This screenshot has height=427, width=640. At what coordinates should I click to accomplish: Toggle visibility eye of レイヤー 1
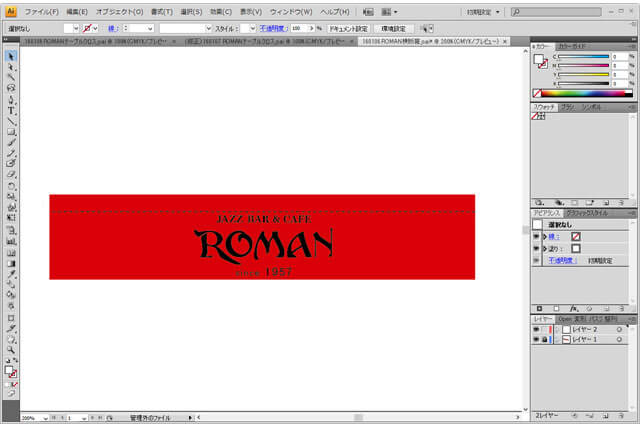tap(536, 339)
